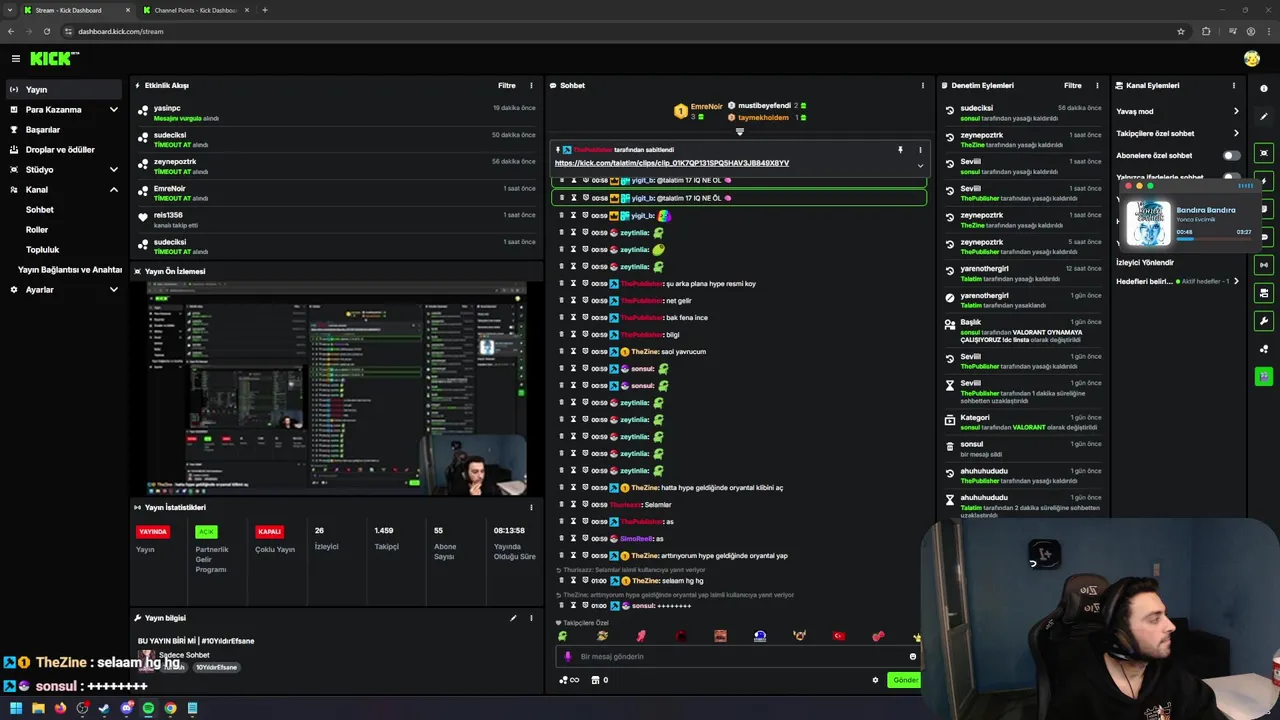
Task: Select the yasinpc event in Etkinlik Akışı
Action: pos(337,112)
